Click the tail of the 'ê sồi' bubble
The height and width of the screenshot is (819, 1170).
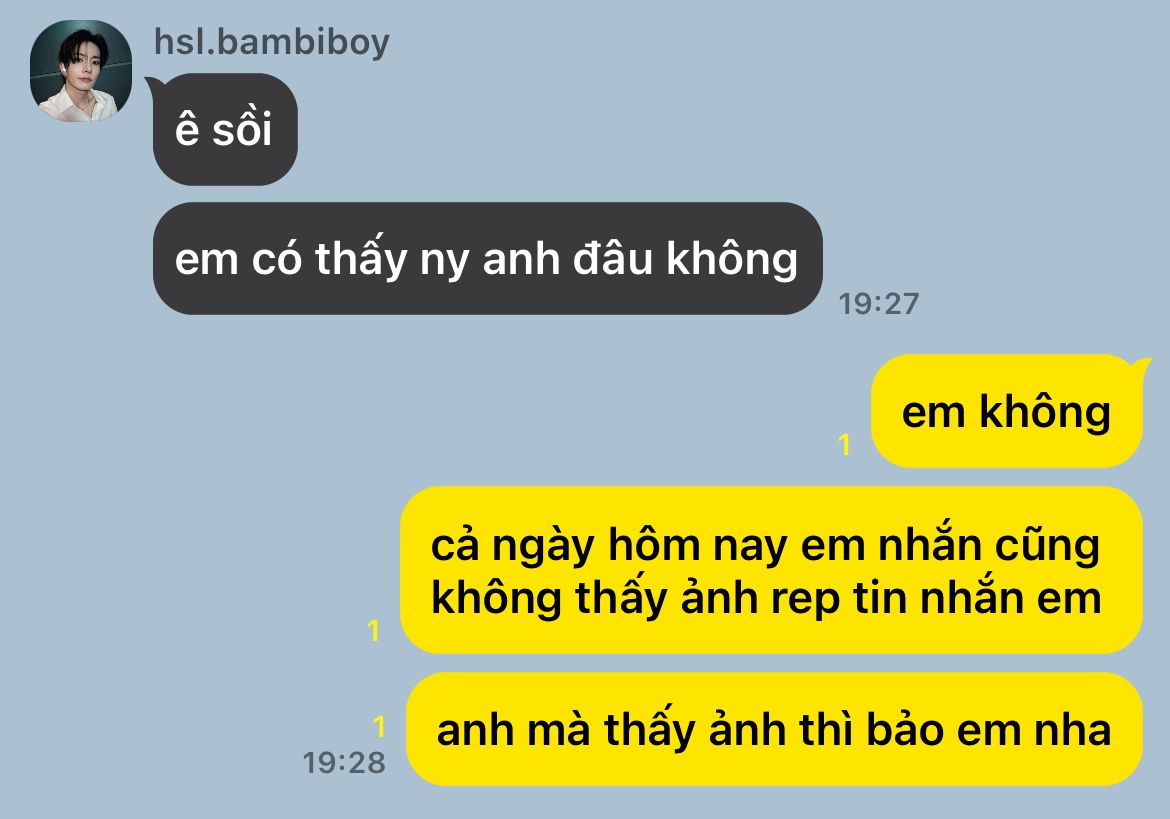pyautogui.click(x=151, y=84)
